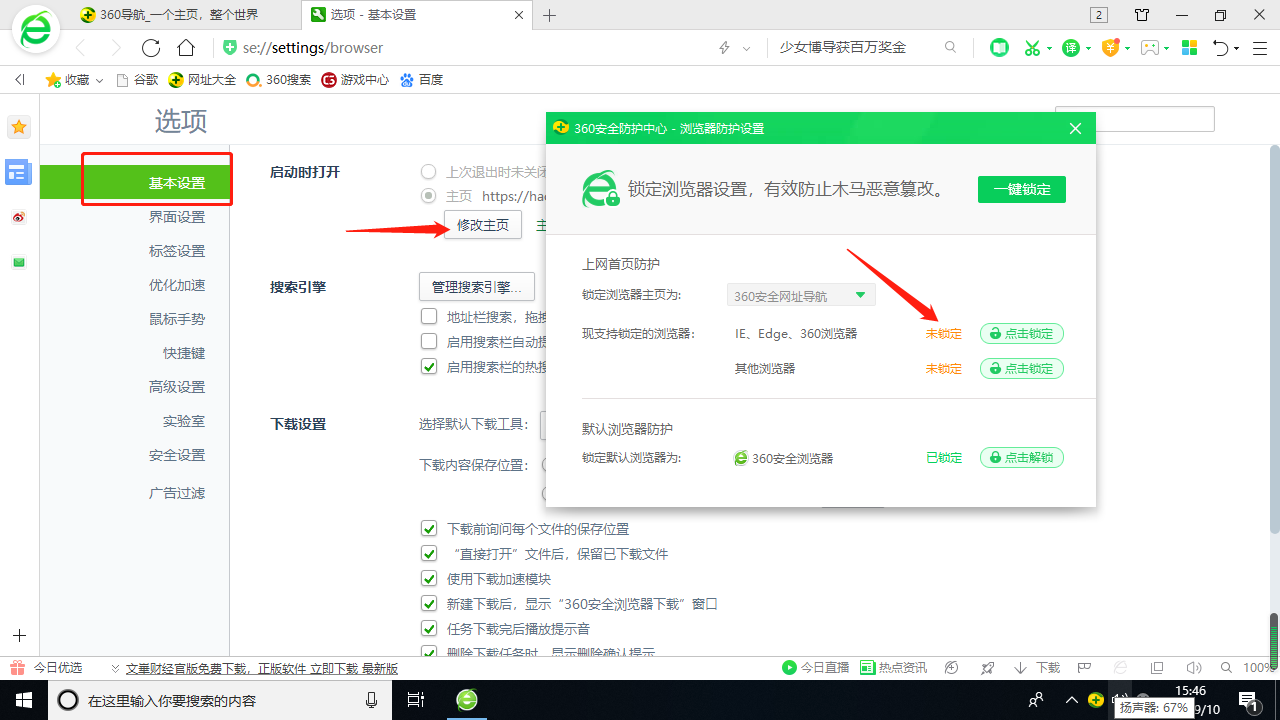Uncheck 使用下载加速模块
The width and height of the screenshot is (1280, 720).
429,578
